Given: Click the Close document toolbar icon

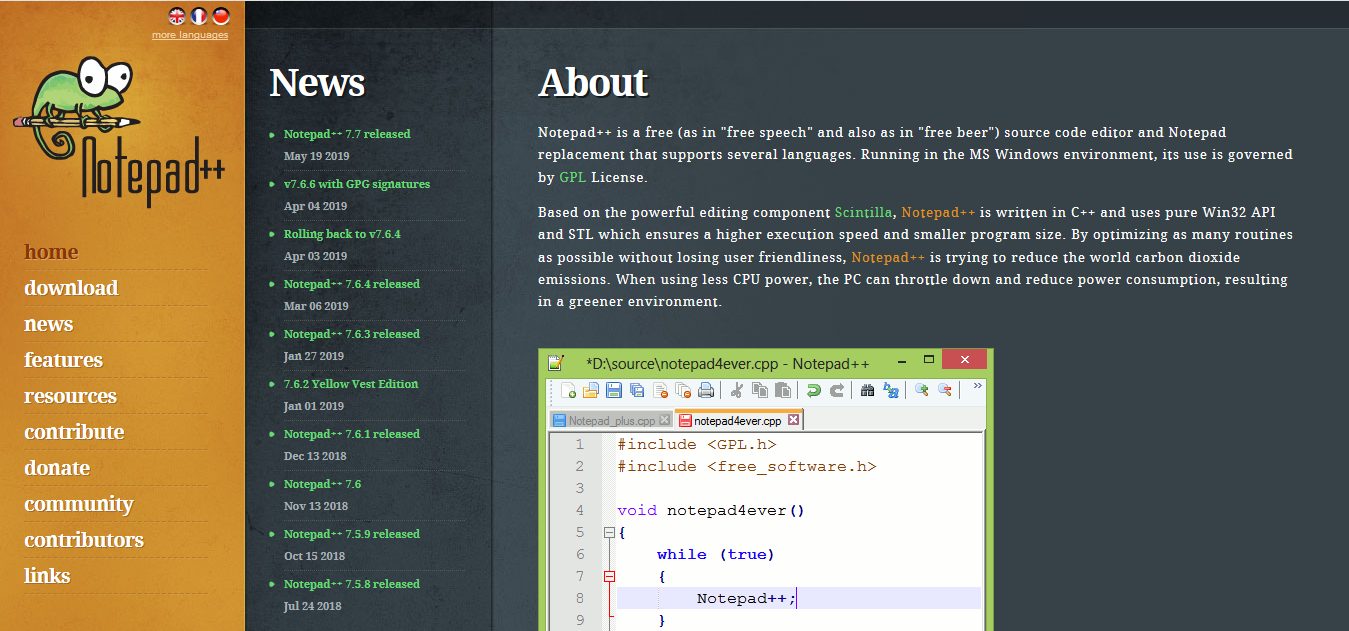Looking at the screenshot, I should (660, 390).
